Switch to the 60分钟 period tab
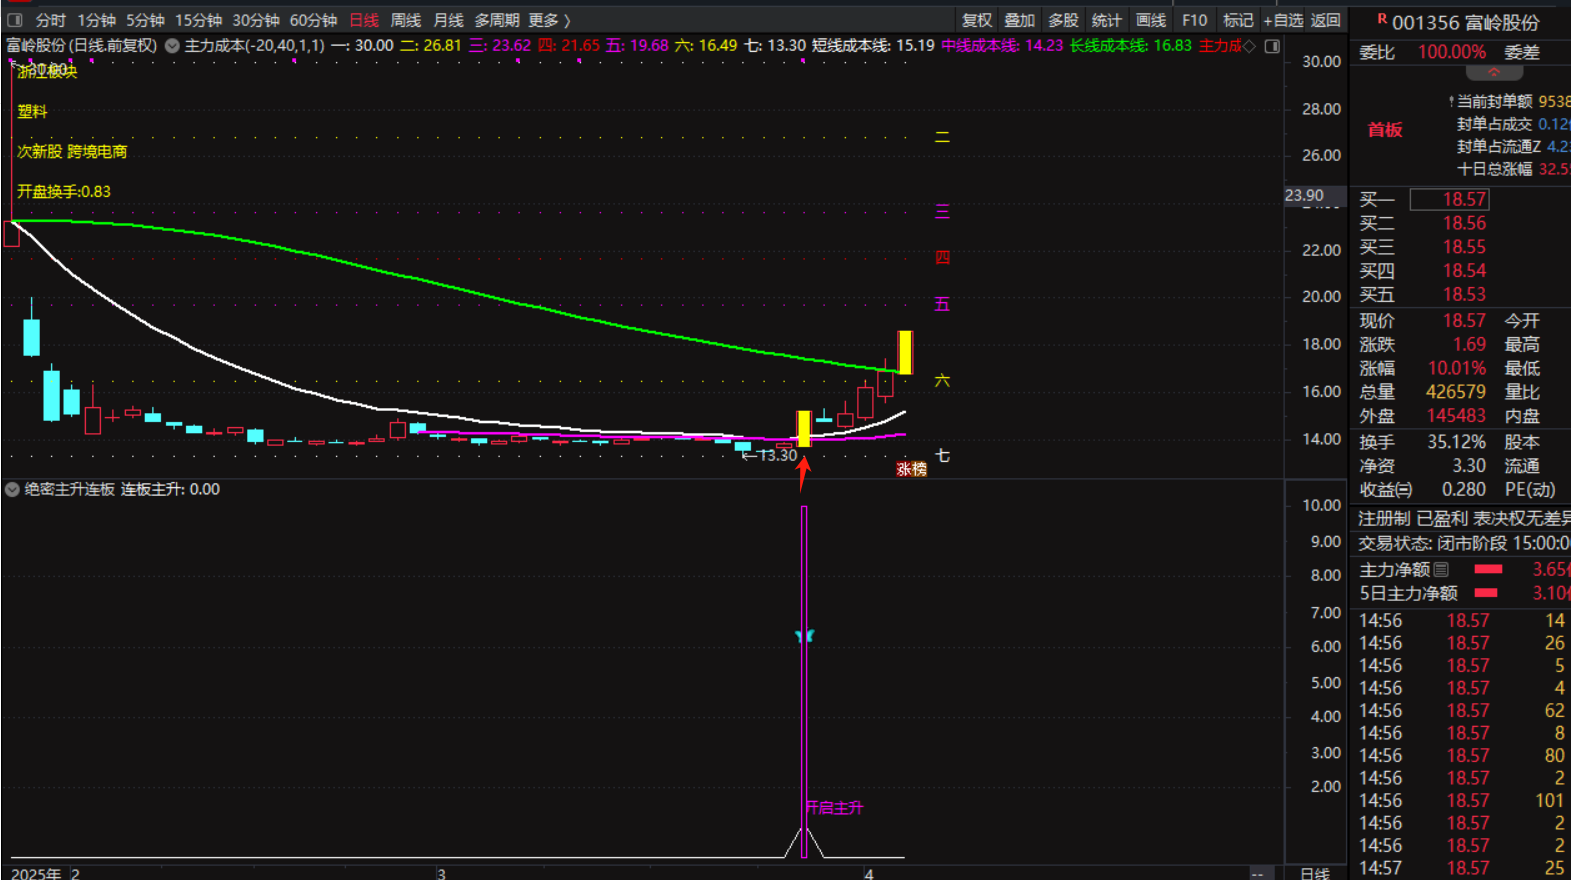 coord(313,20)
